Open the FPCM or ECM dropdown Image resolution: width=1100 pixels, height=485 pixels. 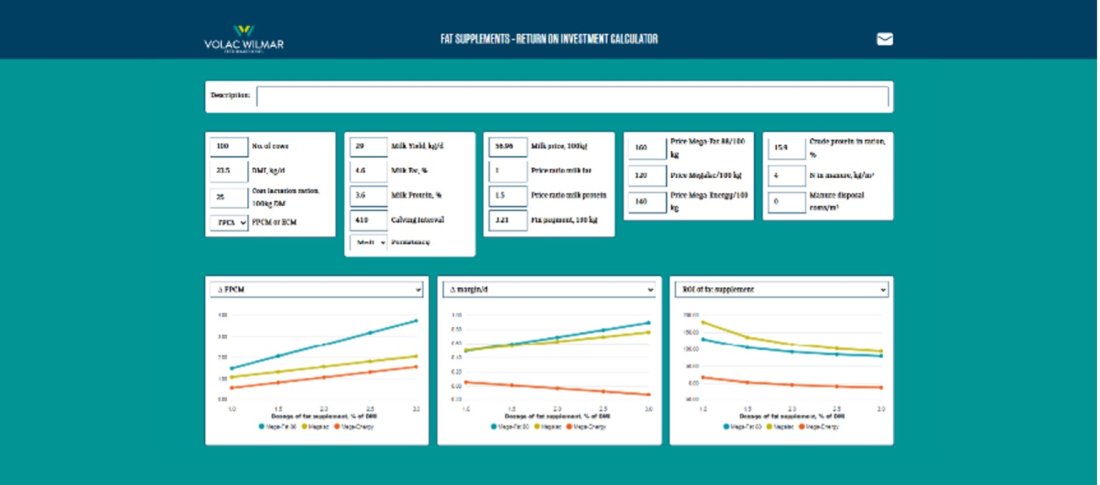(x=229, y=222)
